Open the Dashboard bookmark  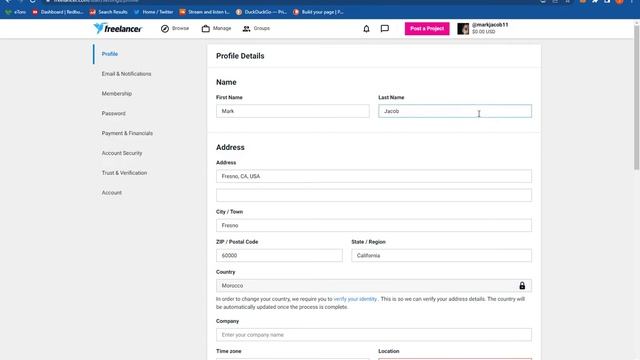click(58, 12)
